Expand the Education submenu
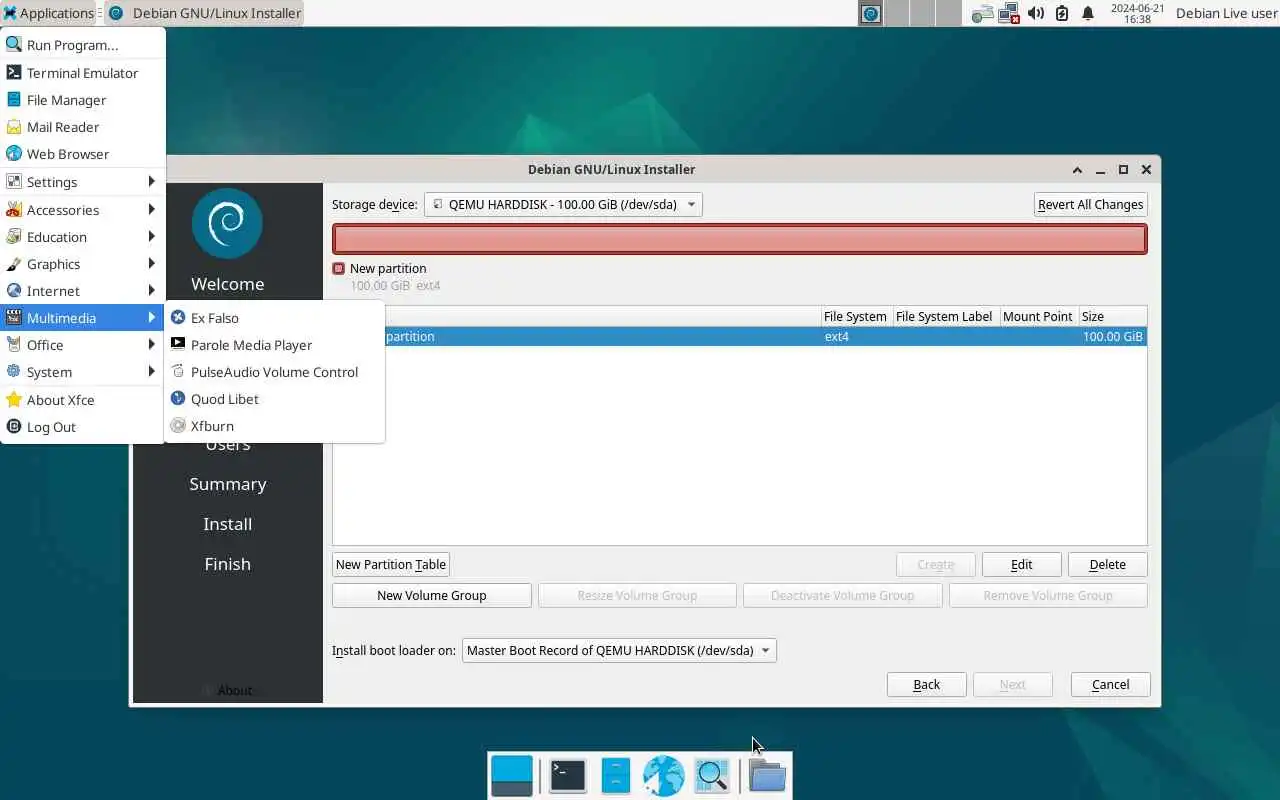Image resolution: width=1280 pixels, height=800 pixels. pos(83,237)
